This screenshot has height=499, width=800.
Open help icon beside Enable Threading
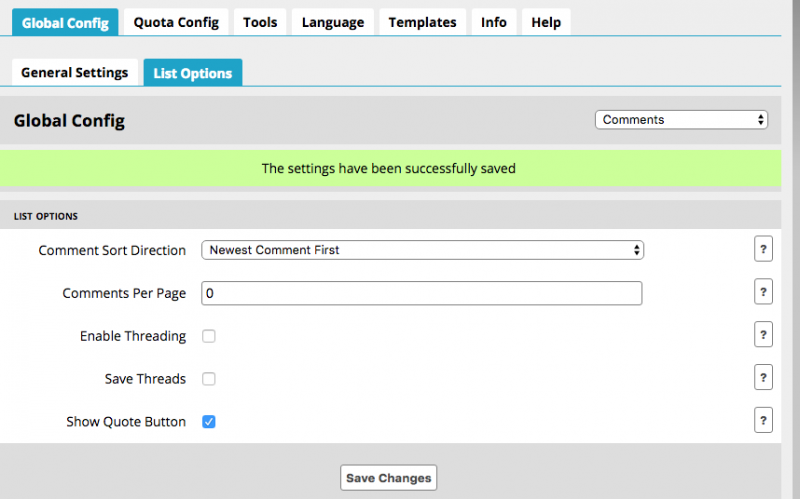764,336
